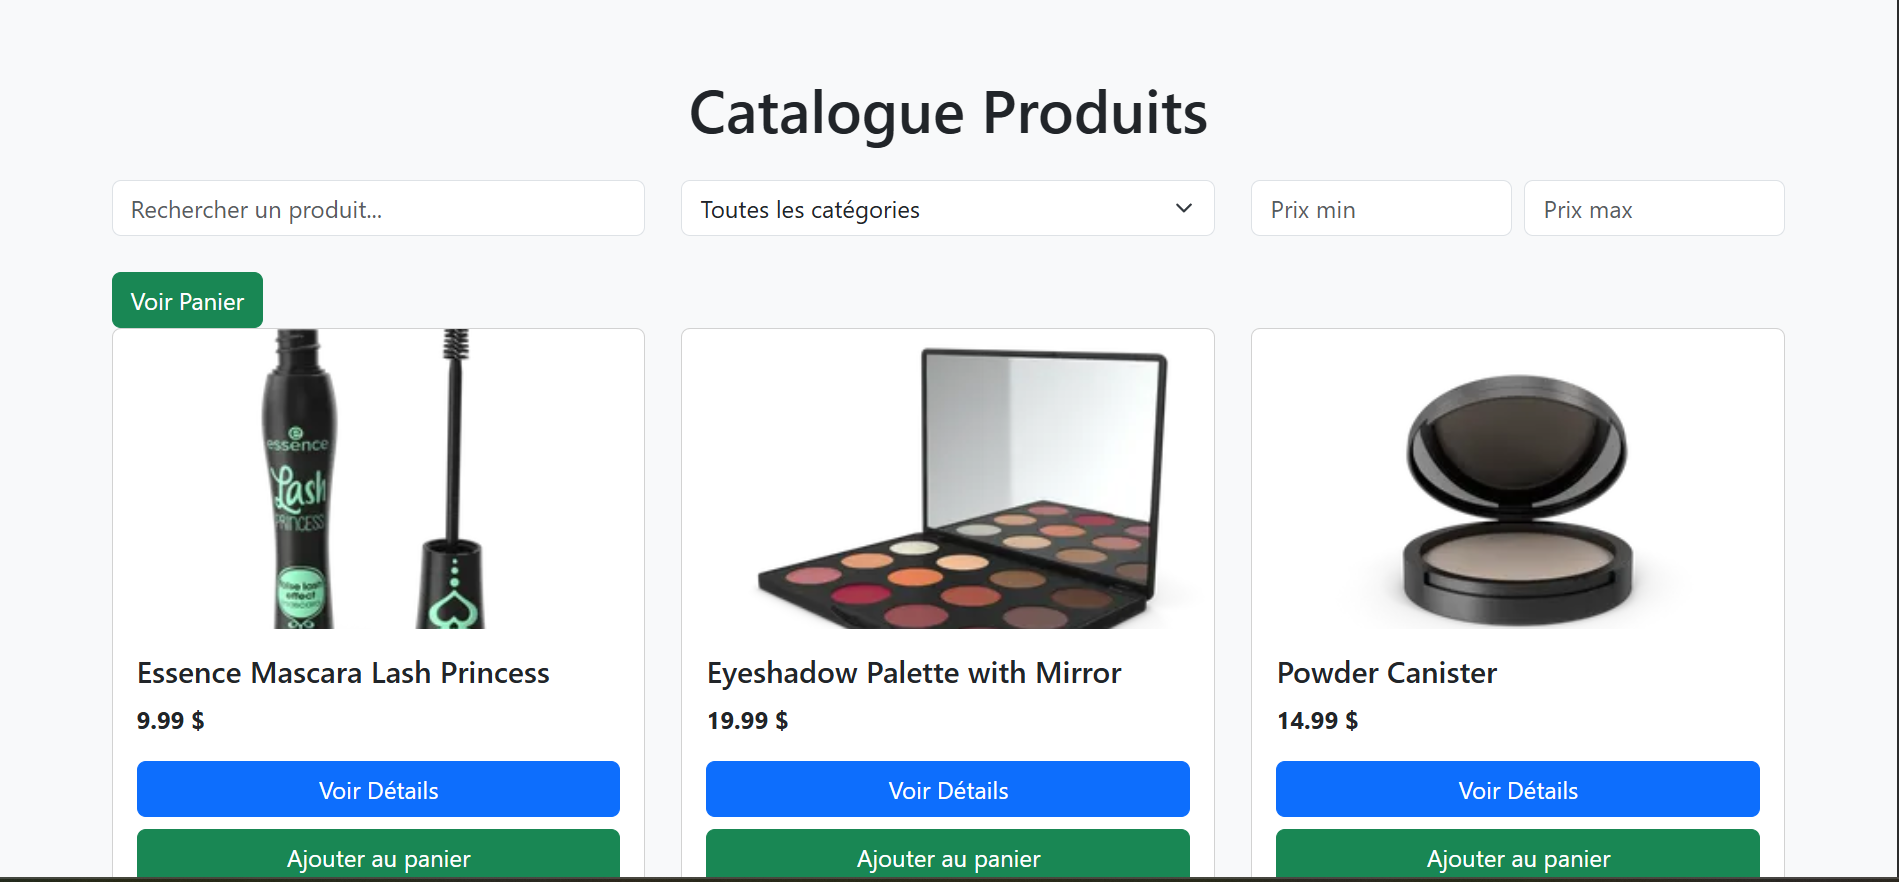Image resolution: width=1899 pixels, height=882 pixels.
Task: Add Essence Mascara Lash Princess to cart
Action: (x=378, y=855)
